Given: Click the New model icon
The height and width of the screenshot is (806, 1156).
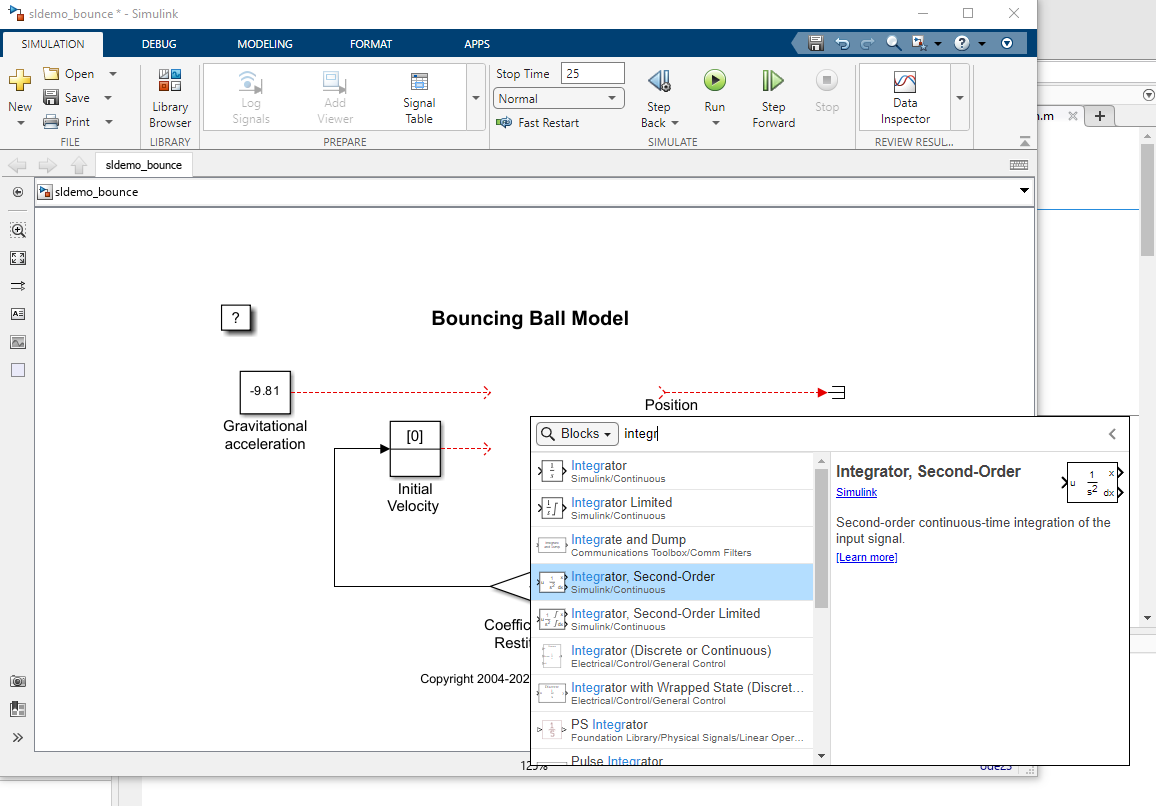Looking at the screenshot, I should tap(20, 80).
